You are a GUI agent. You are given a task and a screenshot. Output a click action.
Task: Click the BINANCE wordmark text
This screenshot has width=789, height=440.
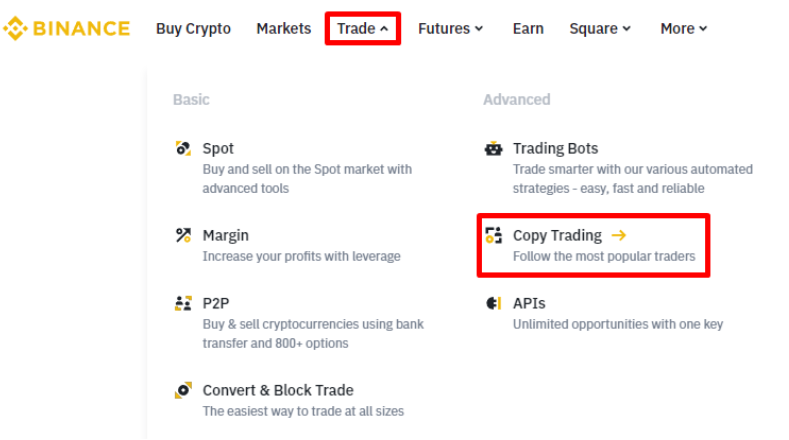point(81,28)
